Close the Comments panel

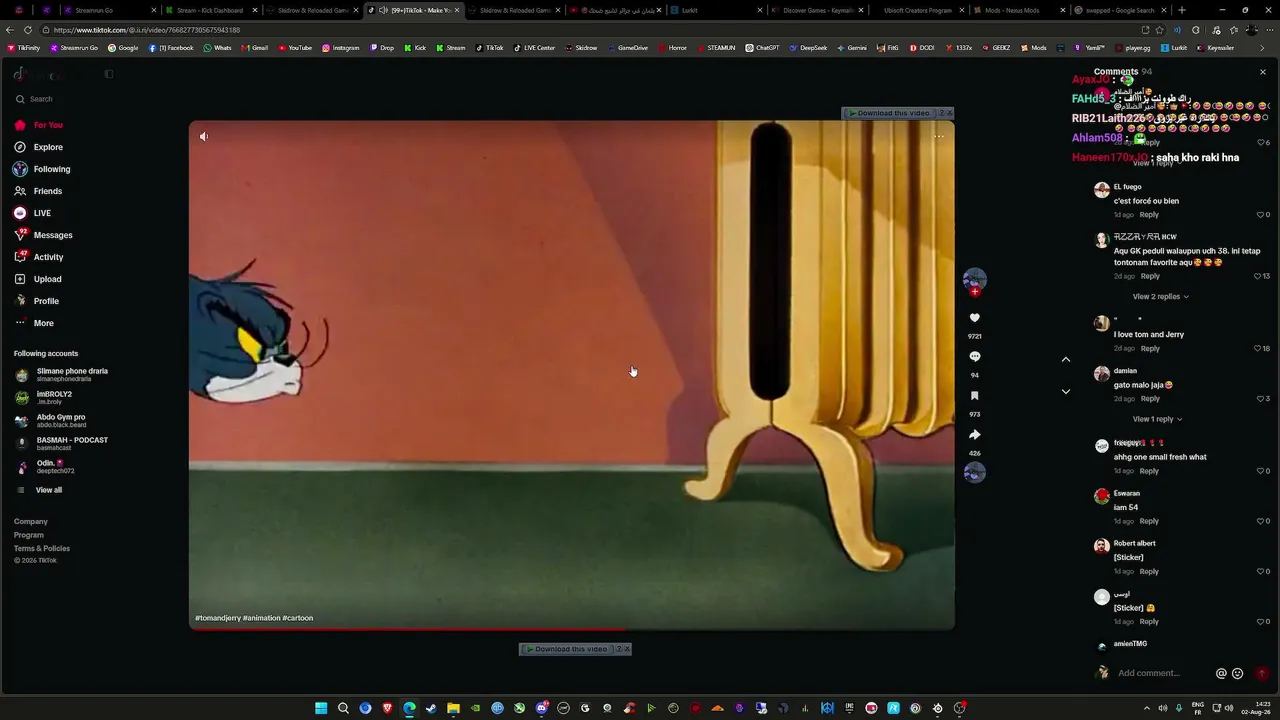pos(1263,72)
